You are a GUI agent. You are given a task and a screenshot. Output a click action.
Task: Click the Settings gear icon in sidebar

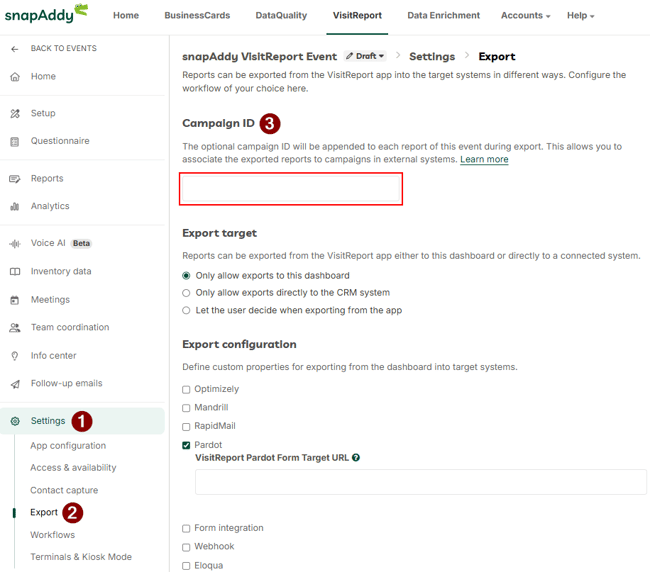pos(15,421)
